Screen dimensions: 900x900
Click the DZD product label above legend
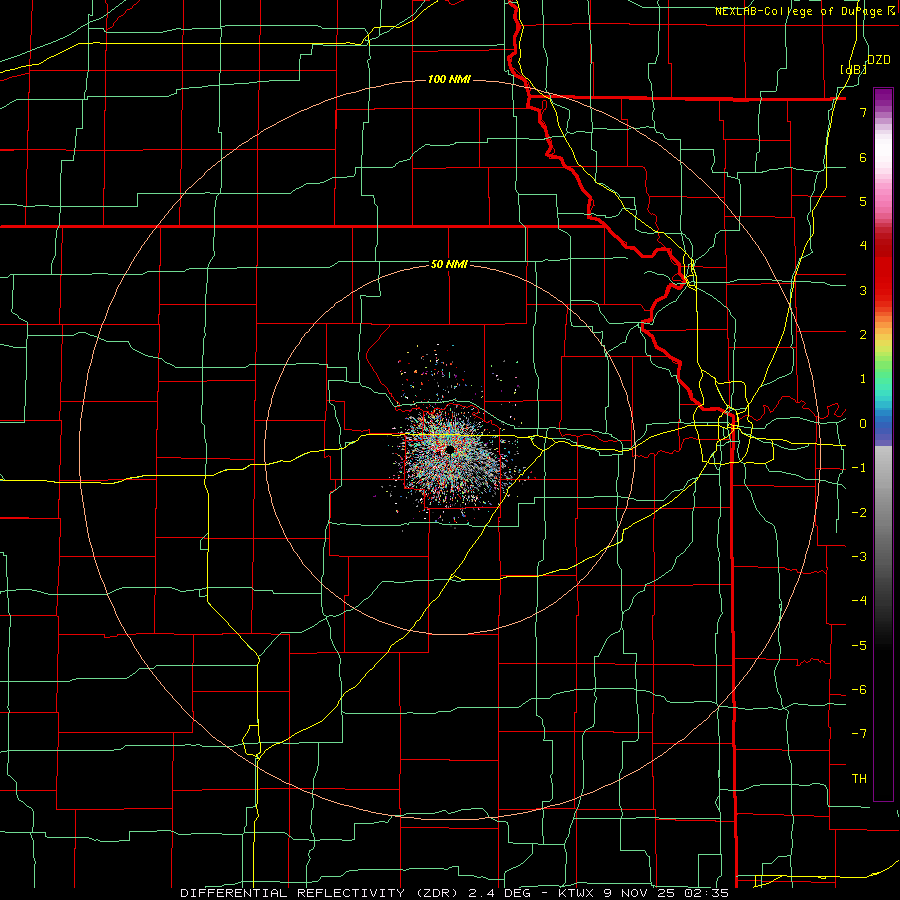tap(878, 59)
